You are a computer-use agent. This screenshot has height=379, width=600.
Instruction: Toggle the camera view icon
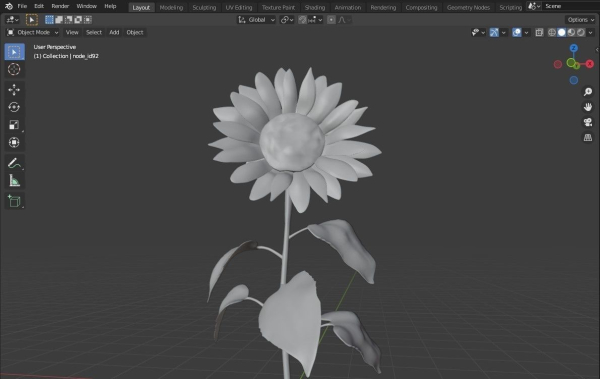coord(588,122)
